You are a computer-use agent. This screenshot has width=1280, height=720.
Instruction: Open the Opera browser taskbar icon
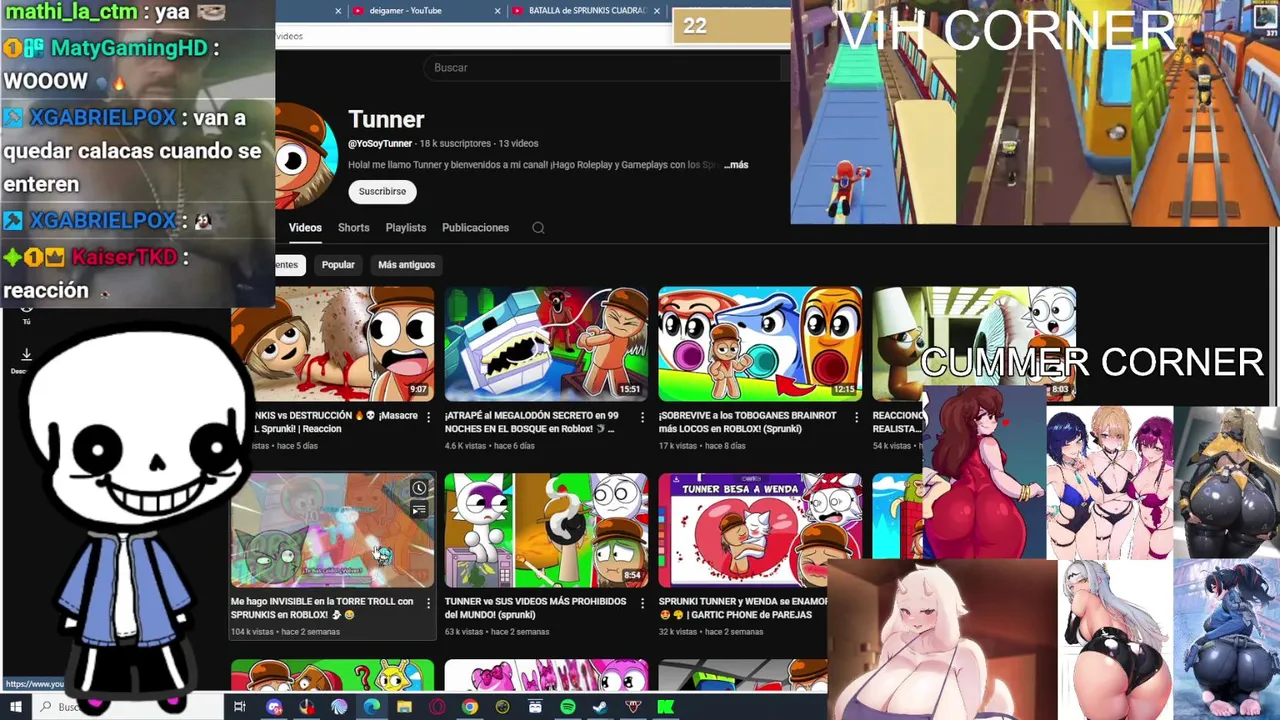pyautogui.click(x=437, y=707)
